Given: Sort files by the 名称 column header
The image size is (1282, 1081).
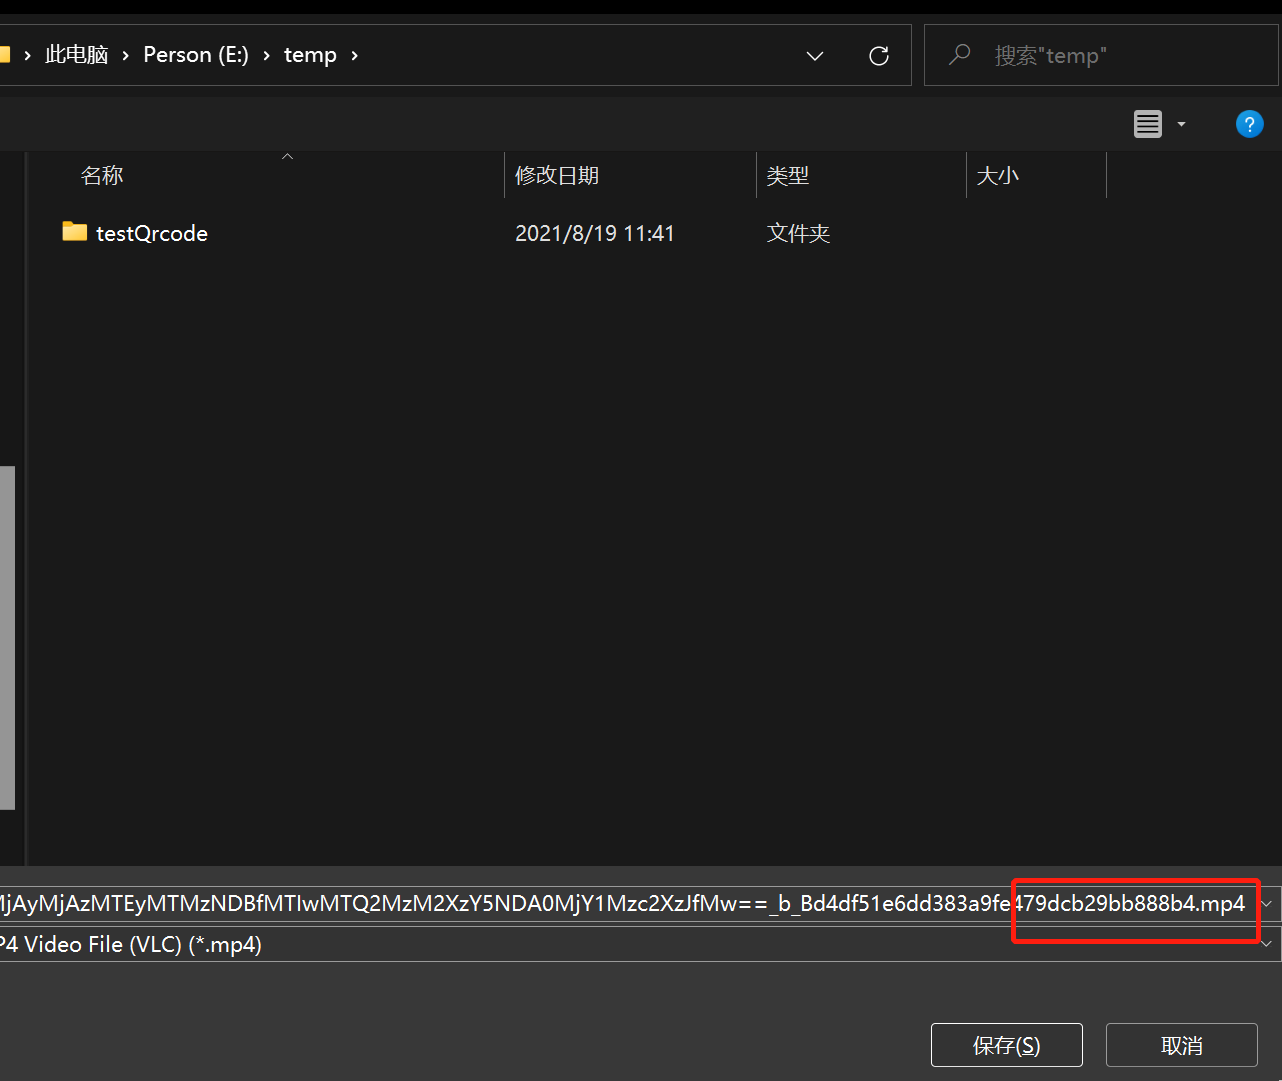Looking at the screenshot, I should tap(102, 176).
